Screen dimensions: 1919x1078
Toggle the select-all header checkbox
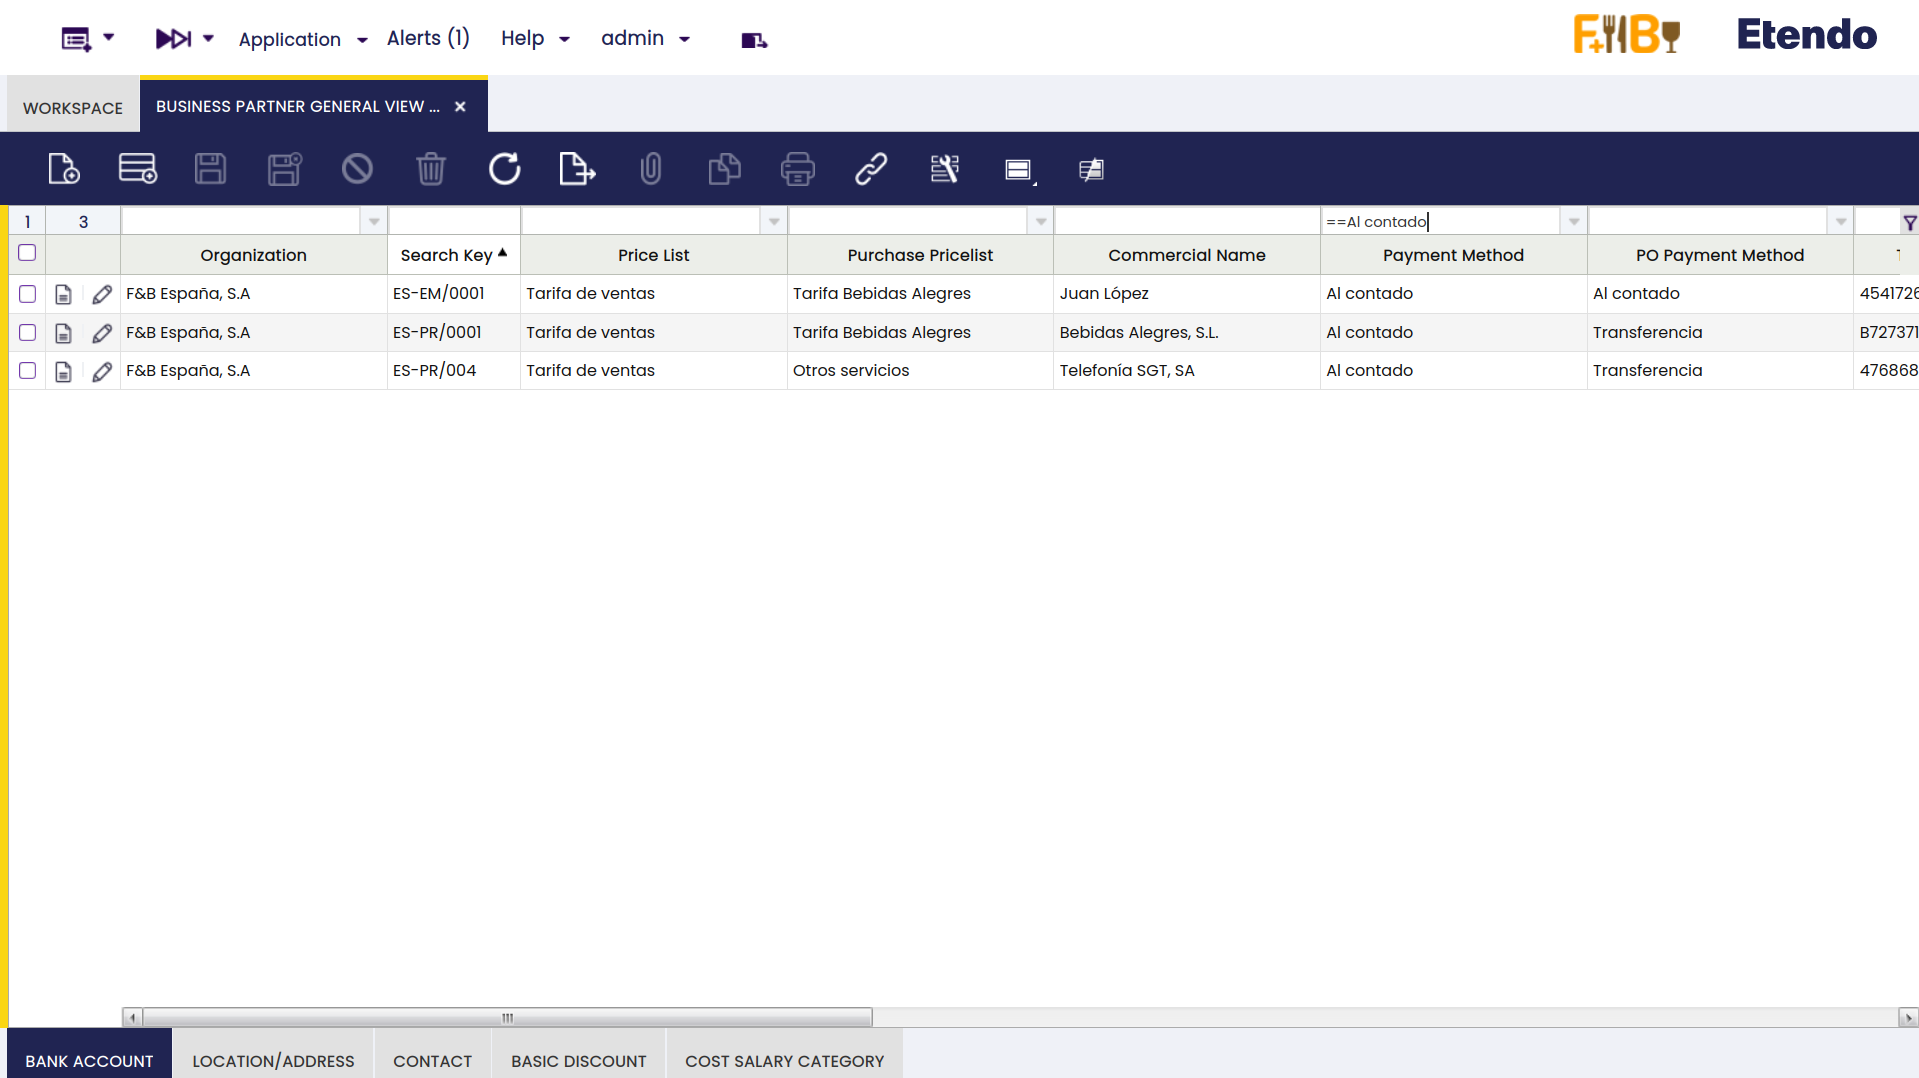click(27, 253)
